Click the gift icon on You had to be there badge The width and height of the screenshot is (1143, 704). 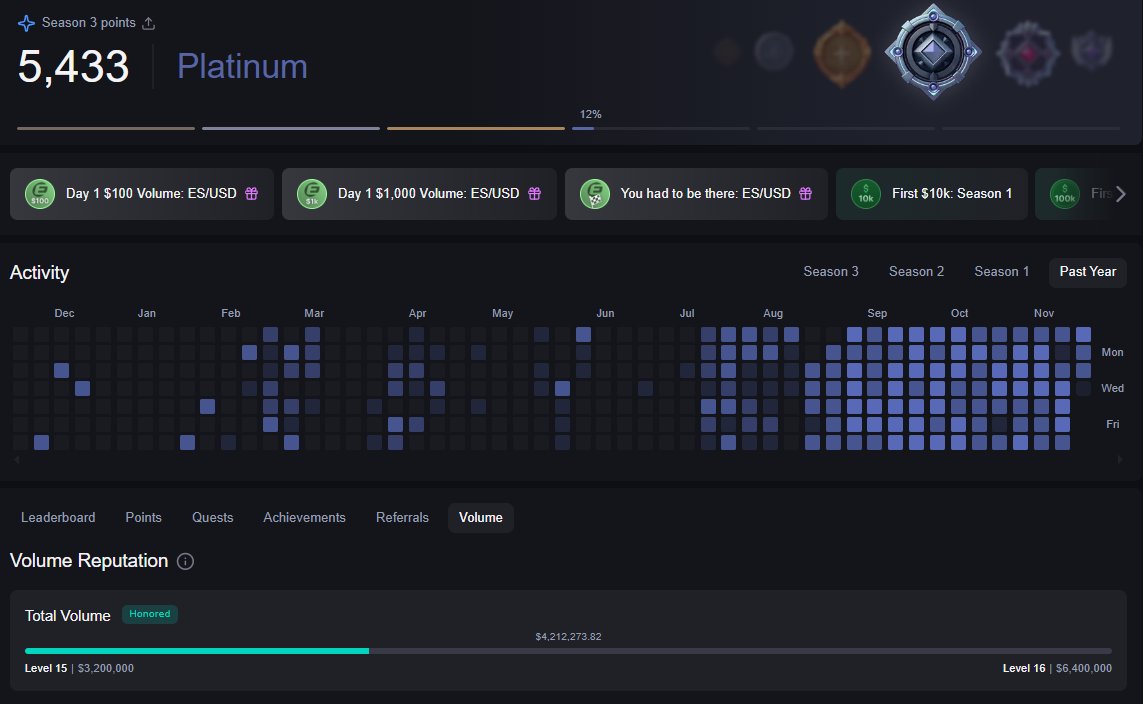click(x=805, y=194)
